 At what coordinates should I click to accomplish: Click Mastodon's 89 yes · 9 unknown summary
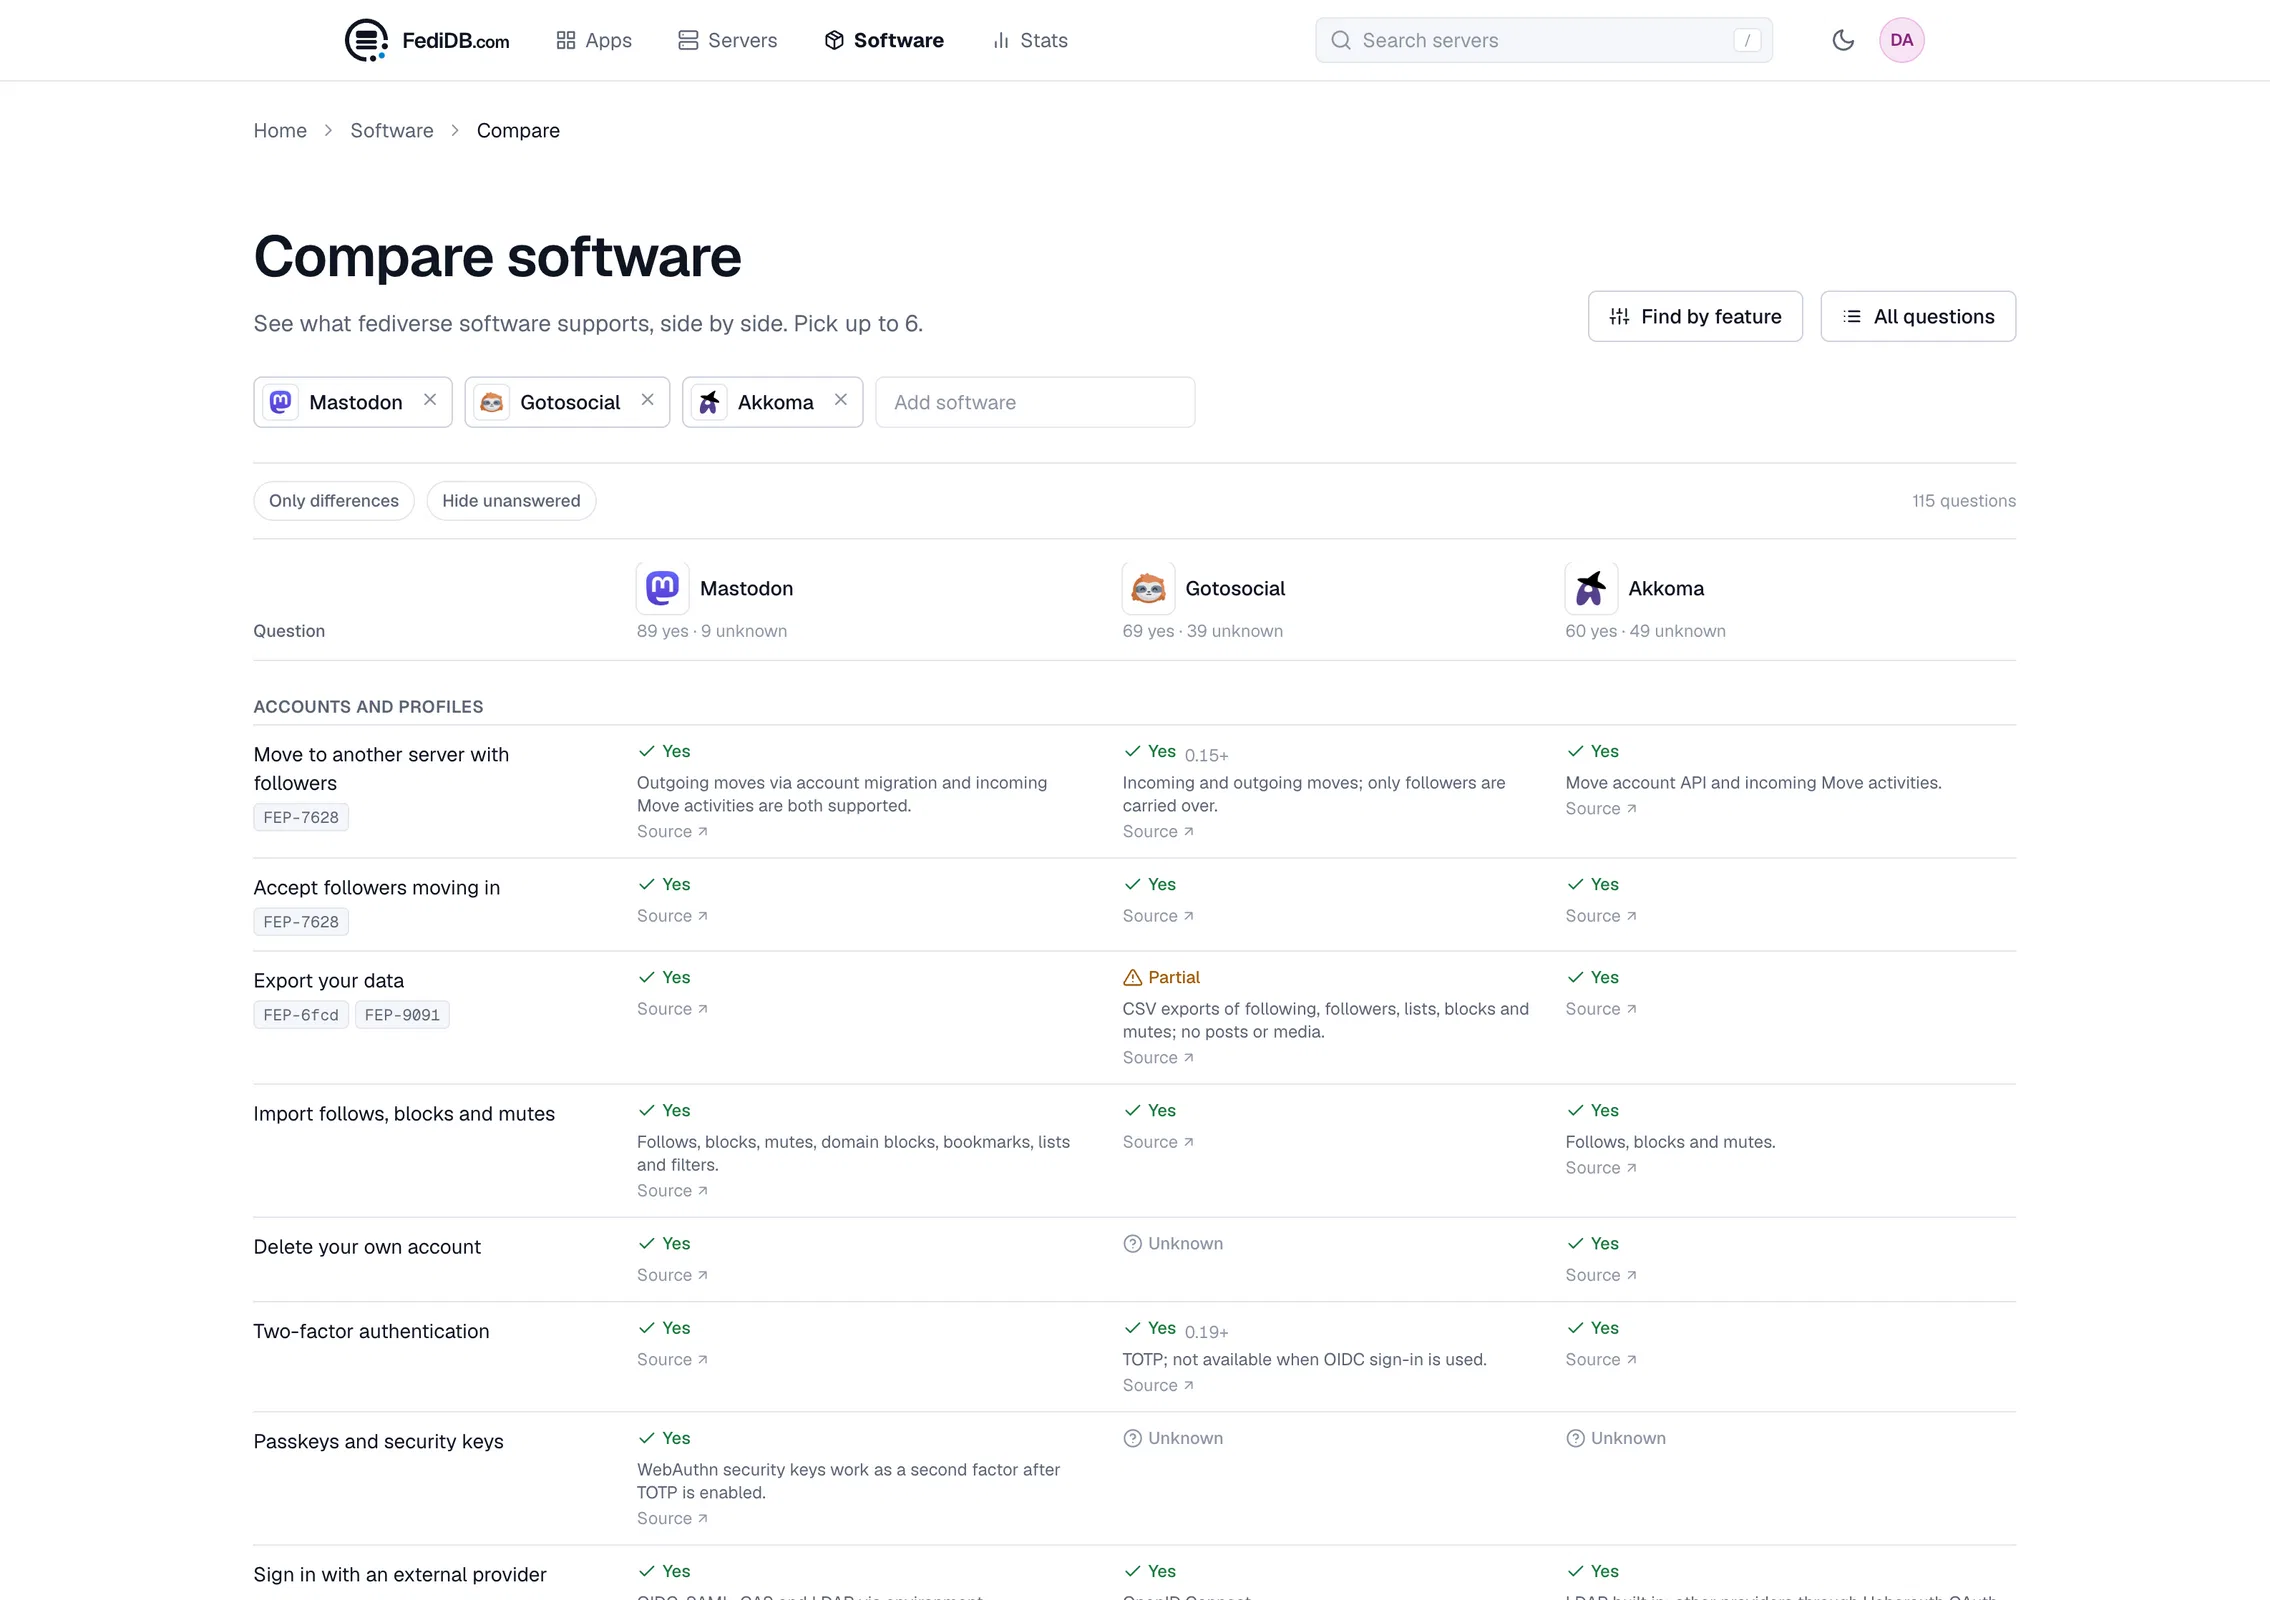pyautogui.click(x=712, y=630)
